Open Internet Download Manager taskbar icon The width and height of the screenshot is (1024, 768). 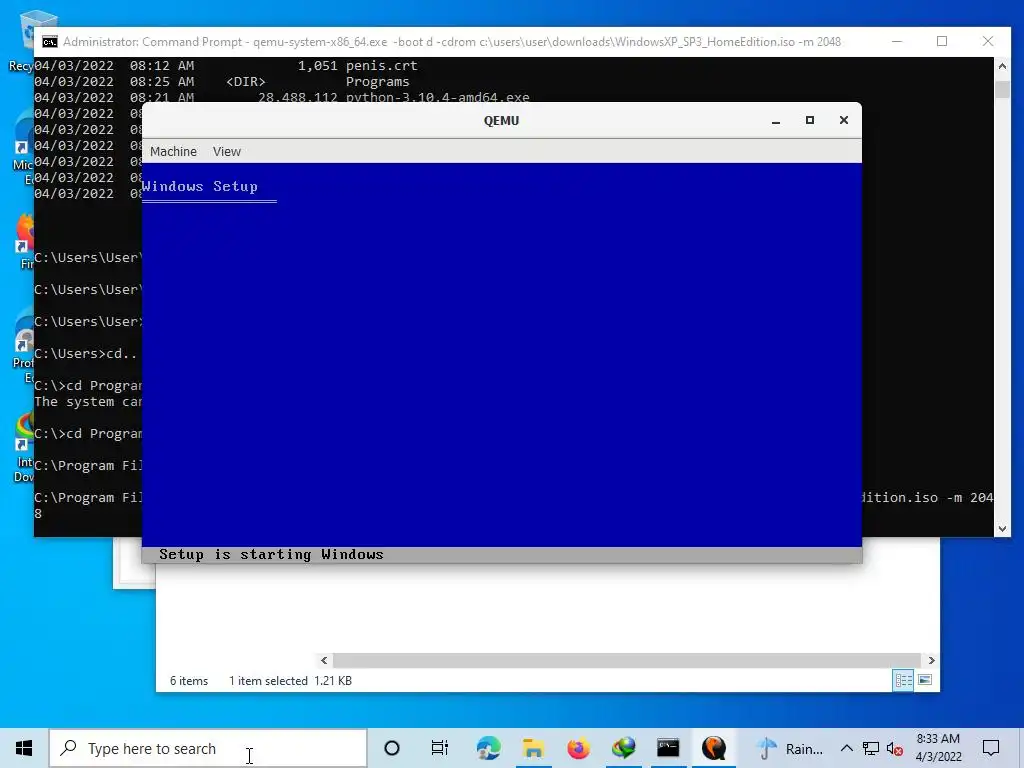(x=624, y=748)
